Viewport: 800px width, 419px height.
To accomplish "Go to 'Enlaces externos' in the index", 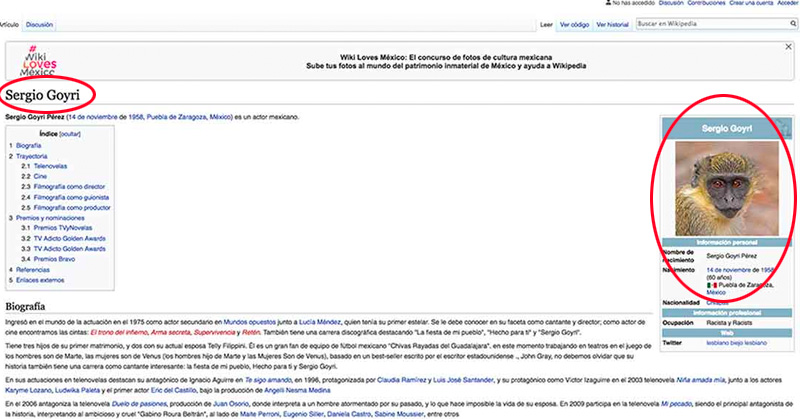I will [x=41, y=279].
